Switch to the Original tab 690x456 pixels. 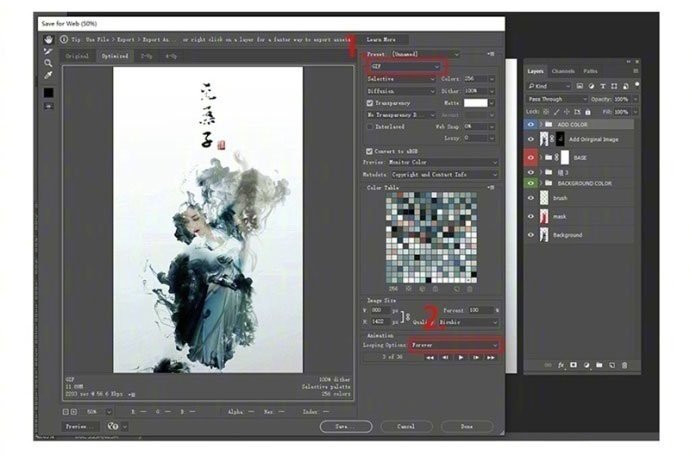pyautogui.click(x=77, y=56)
